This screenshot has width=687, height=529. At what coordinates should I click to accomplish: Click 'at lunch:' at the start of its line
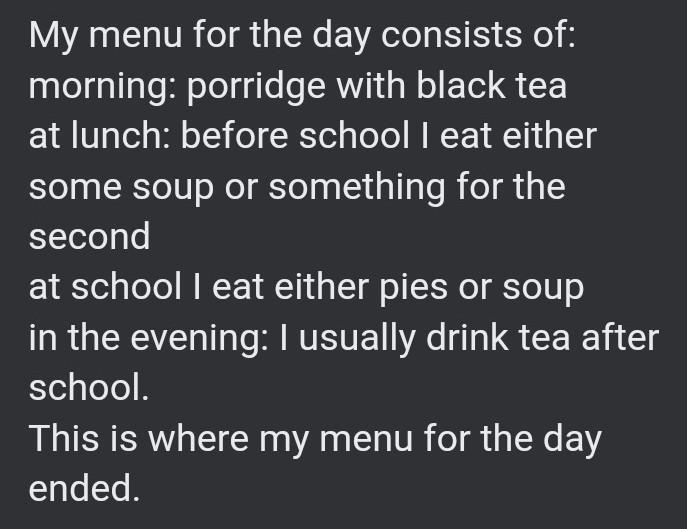click(x=99, y=135)
